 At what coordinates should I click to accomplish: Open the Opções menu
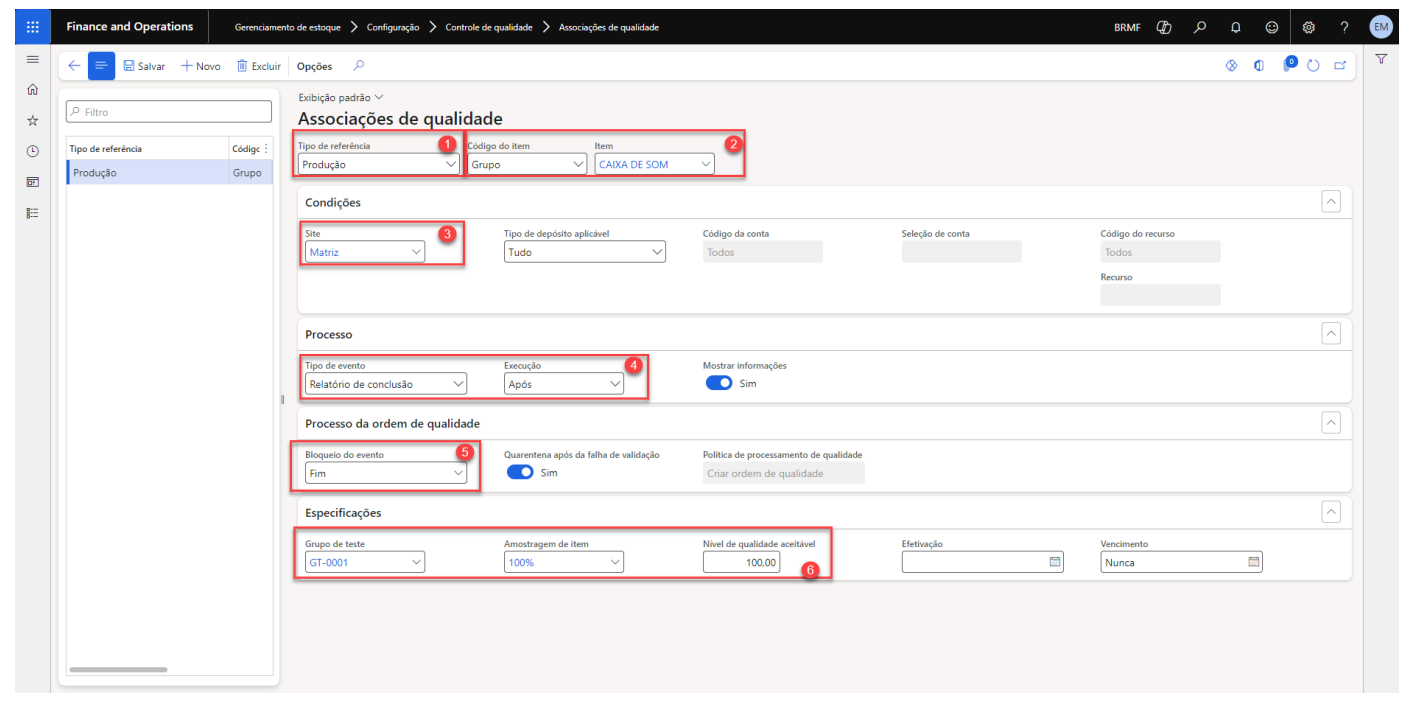point(314,66)
